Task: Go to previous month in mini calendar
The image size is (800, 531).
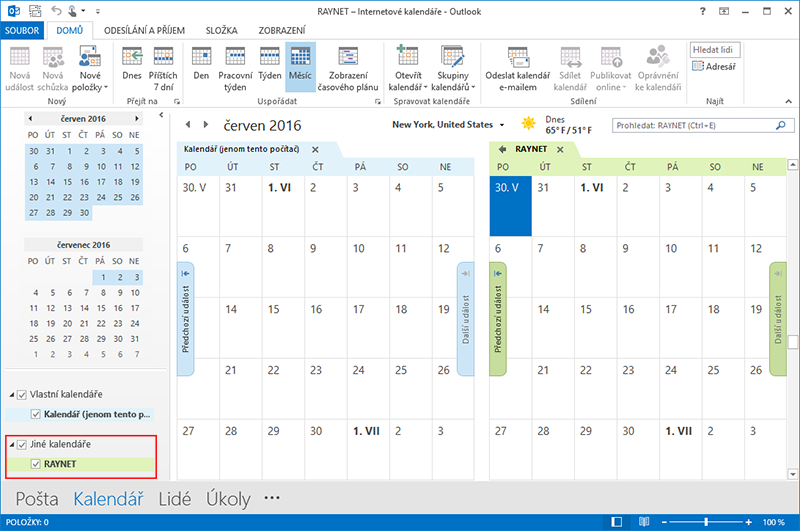Action: 30,118
